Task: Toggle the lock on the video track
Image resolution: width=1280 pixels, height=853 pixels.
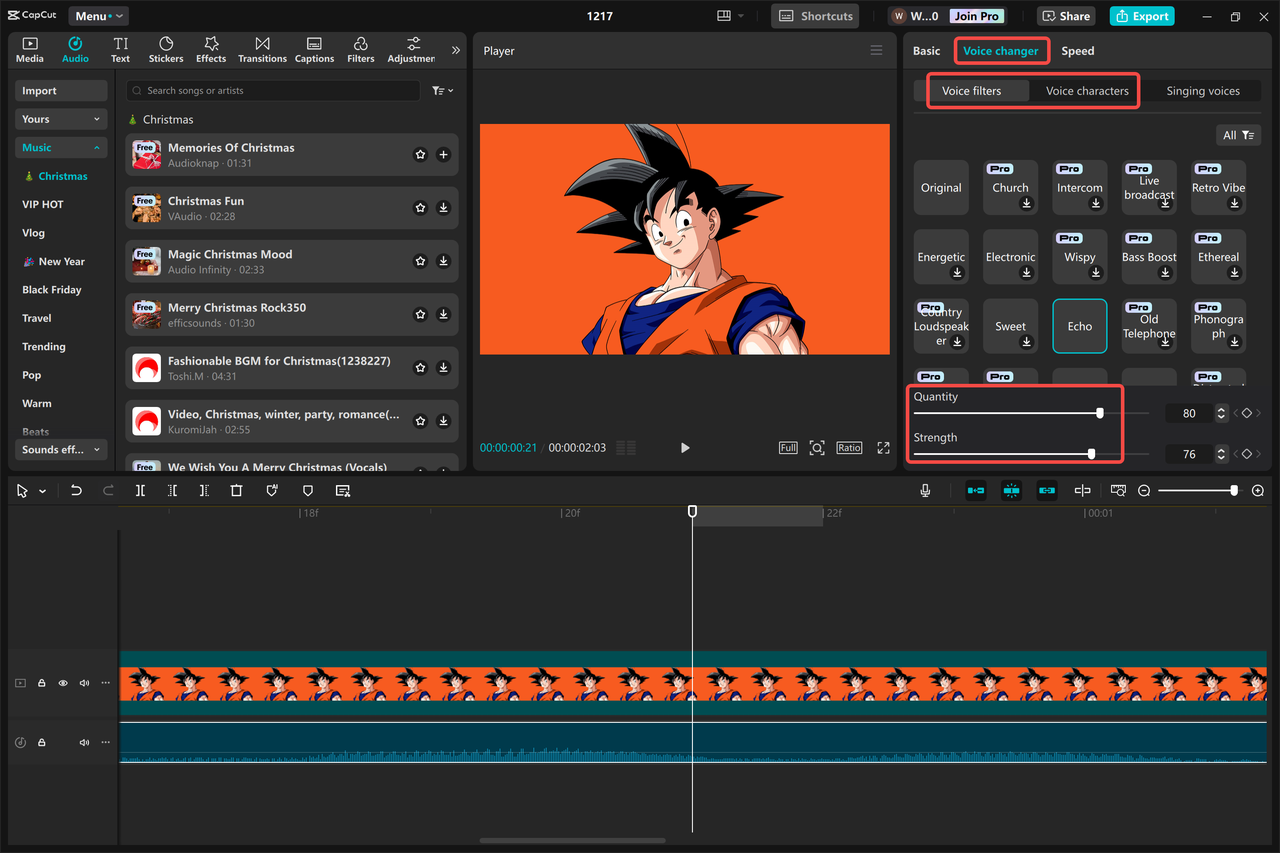Action: click(x=41, y=683)
